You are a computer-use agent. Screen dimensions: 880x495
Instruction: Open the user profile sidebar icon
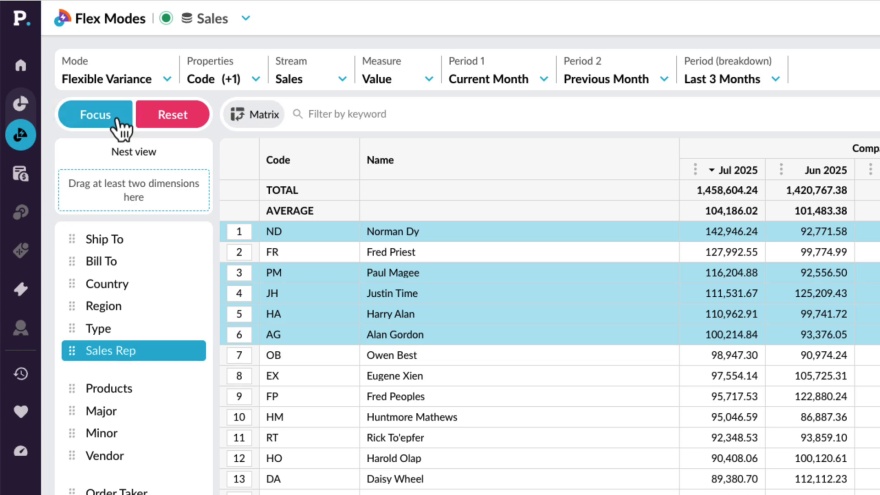[21, 328]
